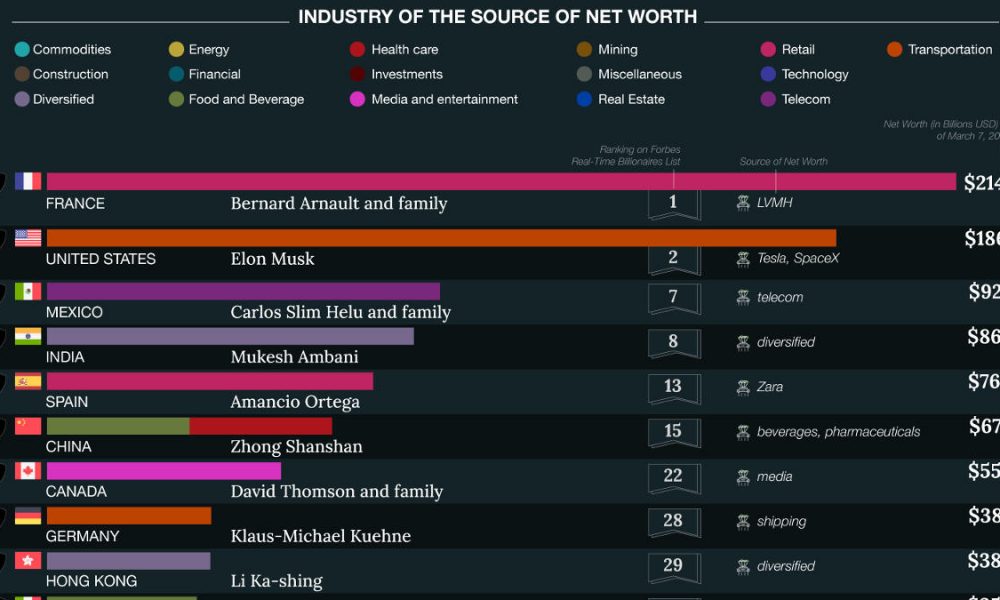Click the factory icon next to LVMH

[742, 202]
